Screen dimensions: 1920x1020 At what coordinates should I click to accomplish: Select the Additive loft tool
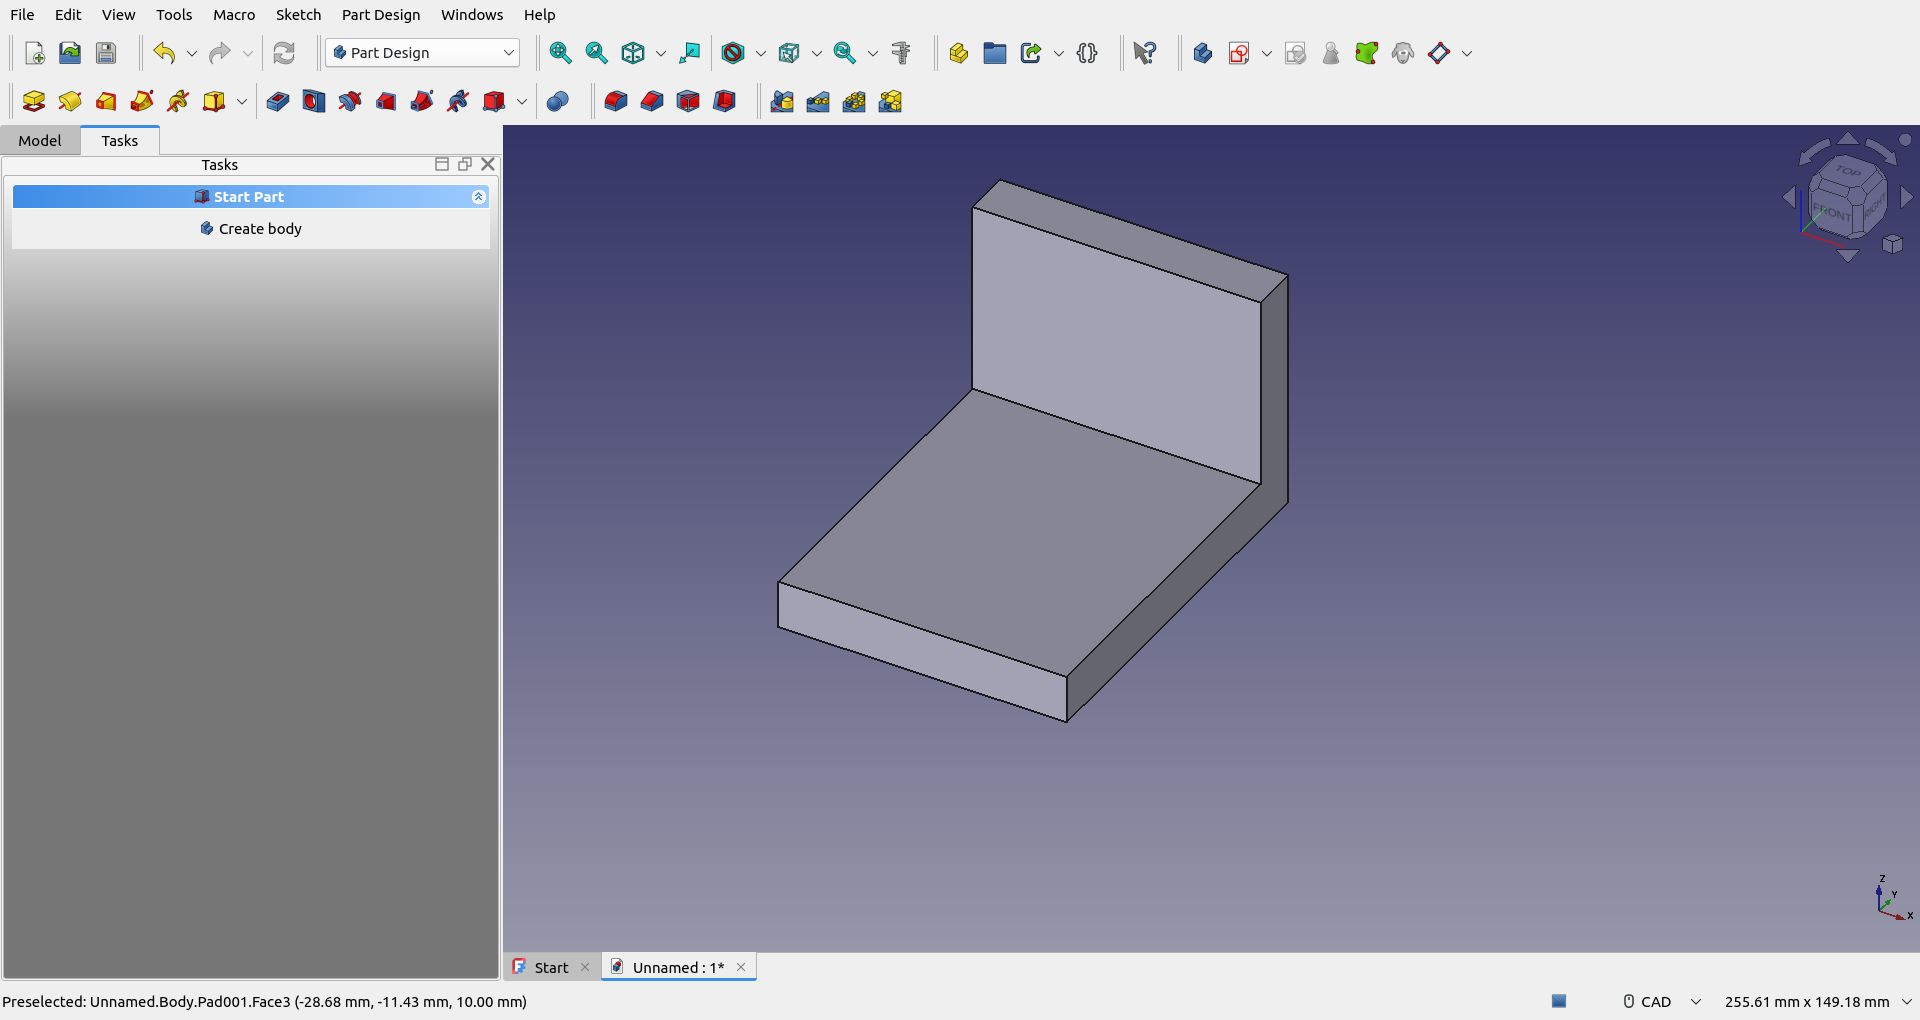point(106,101)
